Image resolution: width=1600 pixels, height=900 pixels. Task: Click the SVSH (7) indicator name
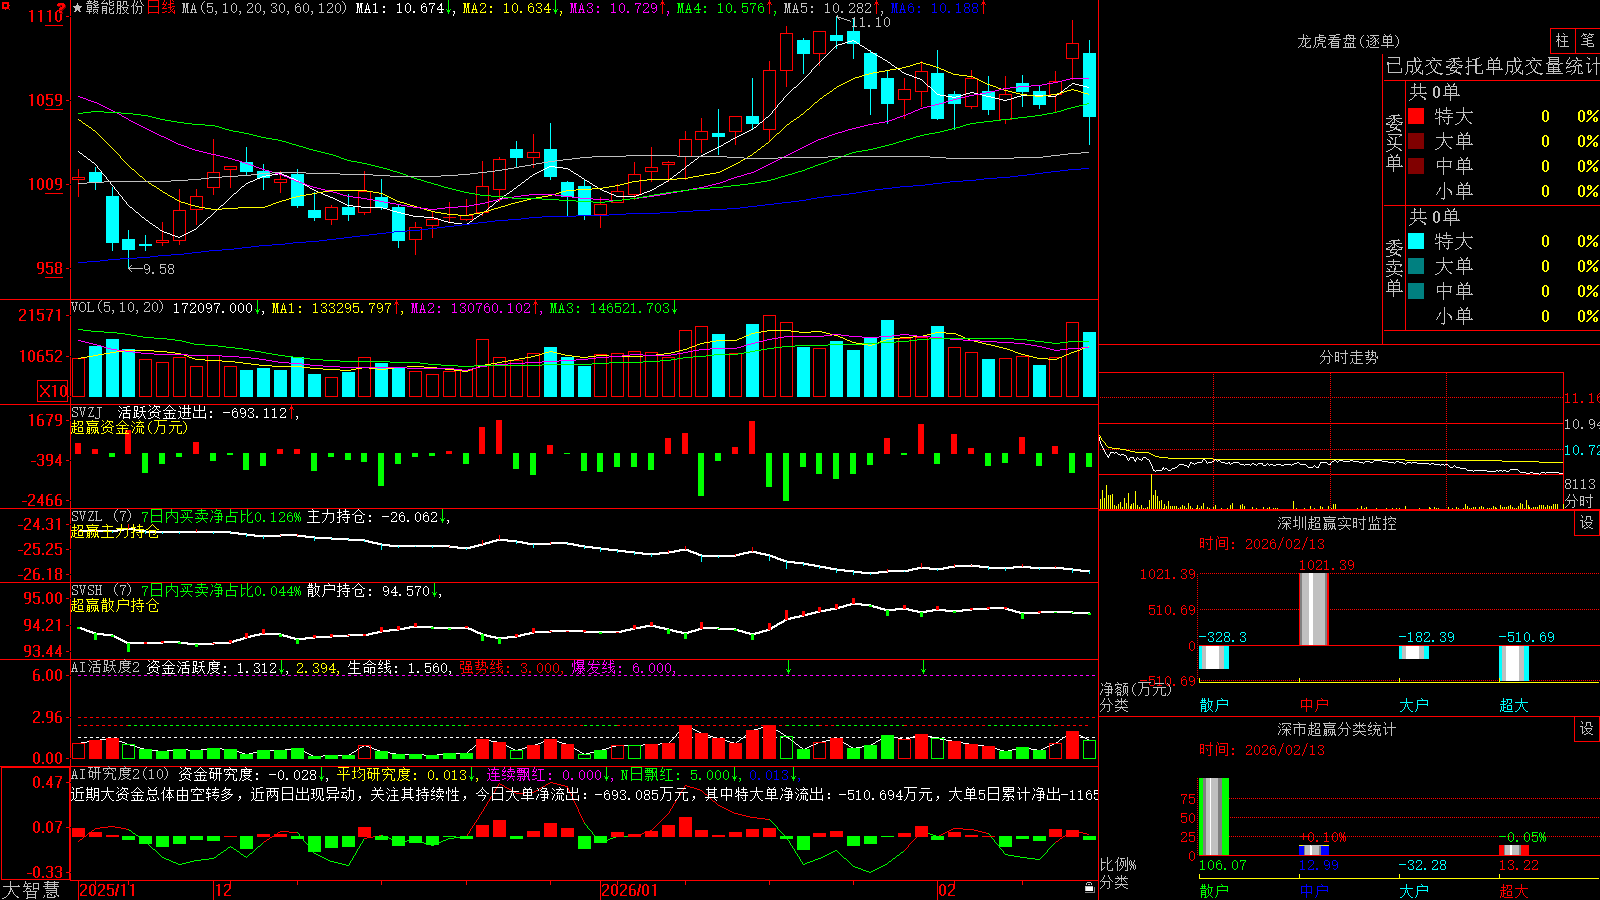click(101, 591)
